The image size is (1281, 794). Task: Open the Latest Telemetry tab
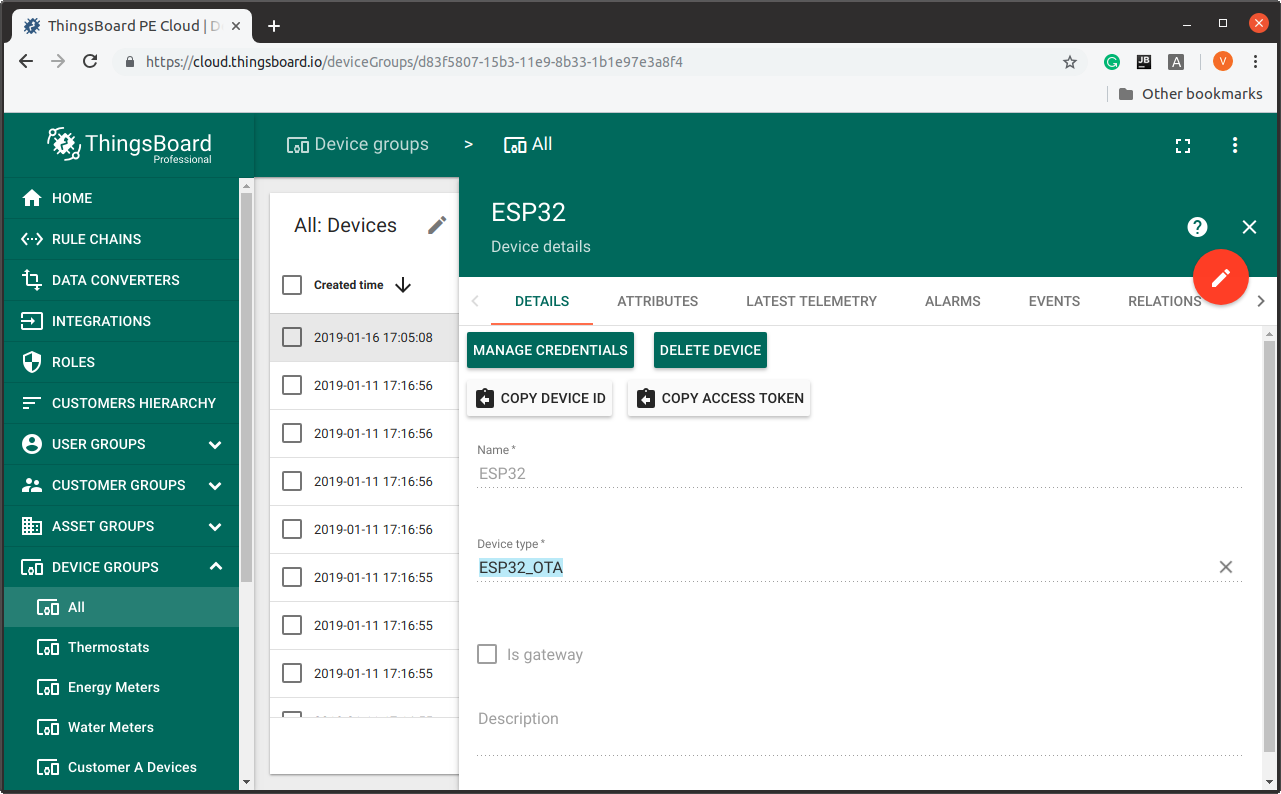811,301
